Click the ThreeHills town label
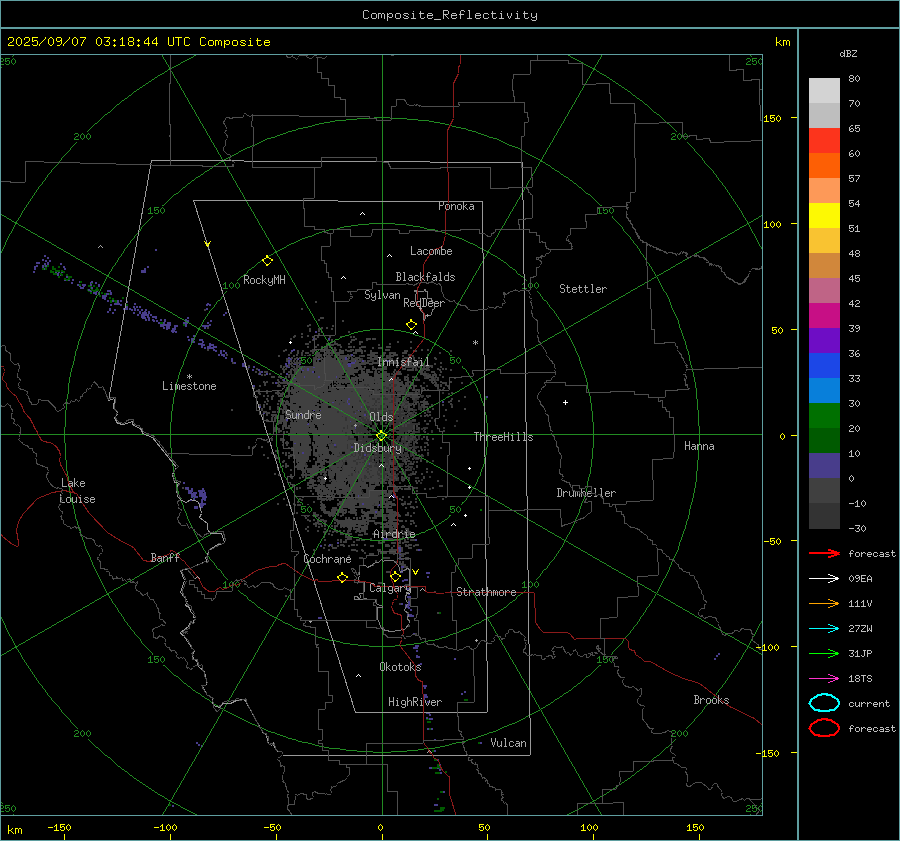 click(503, 437)
